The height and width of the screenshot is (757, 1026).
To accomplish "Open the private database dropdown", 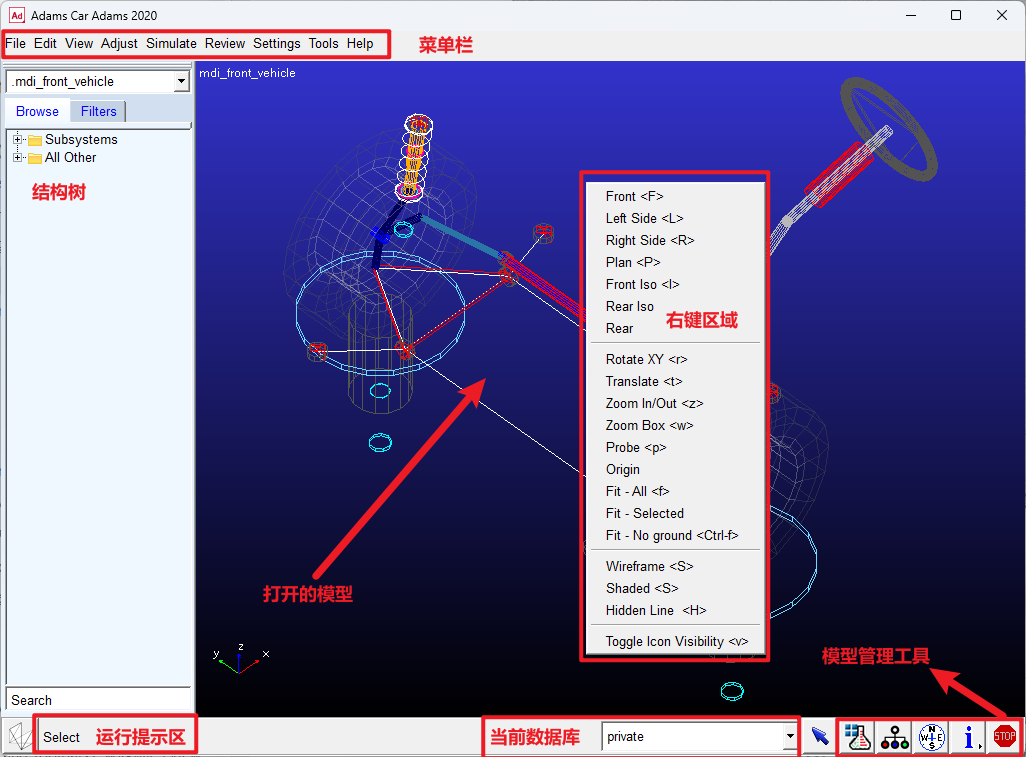I will 790,737.
